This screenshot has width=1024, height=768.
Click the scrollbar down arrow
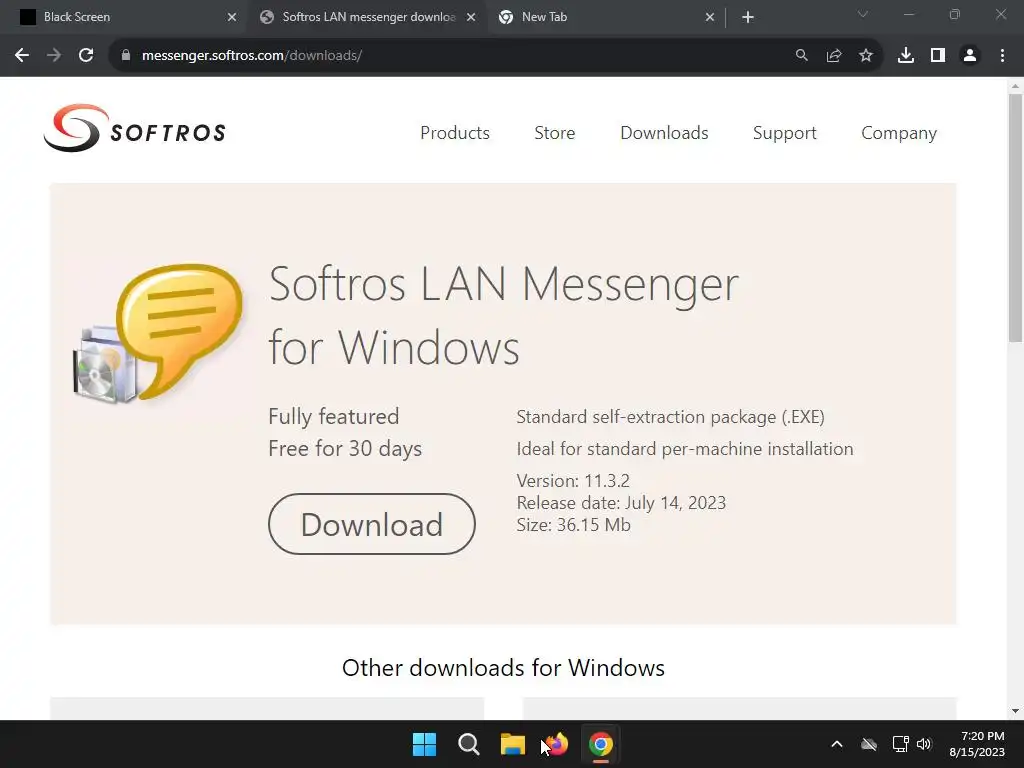point(1015,711)
